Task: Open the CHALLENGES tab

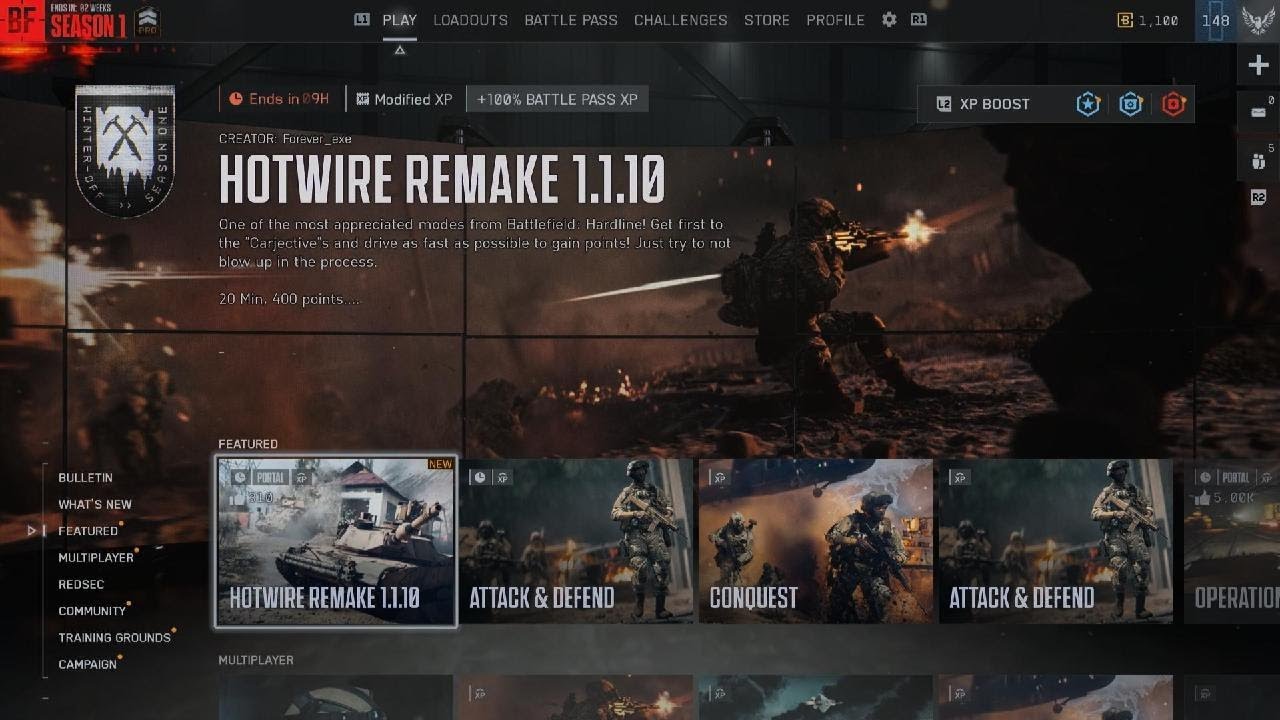Action: [x=681, y=20]
